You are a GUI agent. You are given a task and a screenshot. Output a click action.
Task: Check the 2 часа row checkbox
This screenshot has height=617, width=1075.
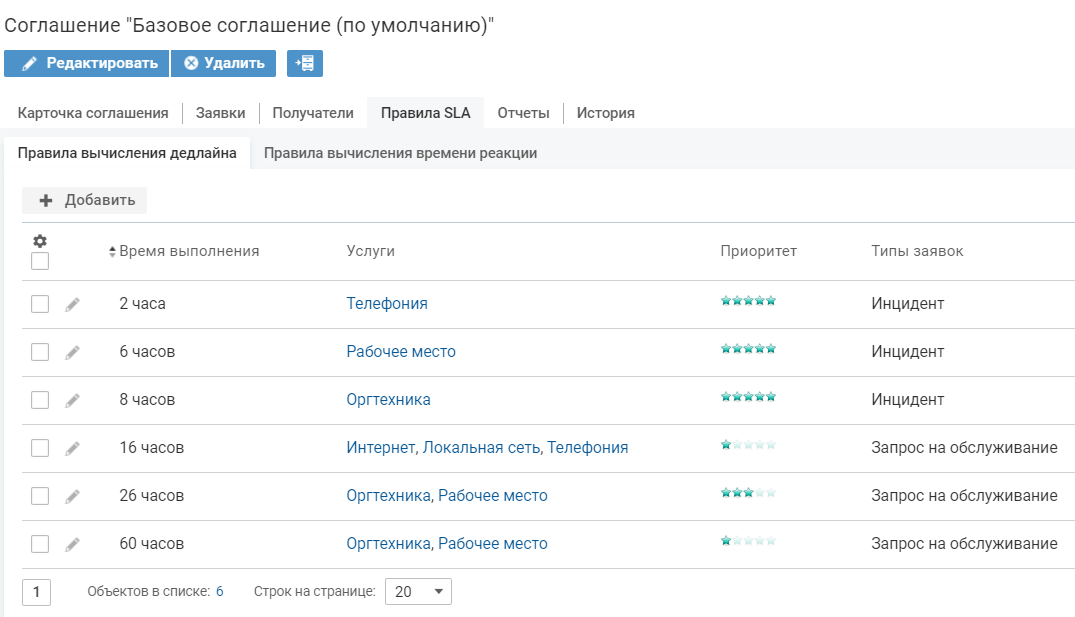point(40,304)
